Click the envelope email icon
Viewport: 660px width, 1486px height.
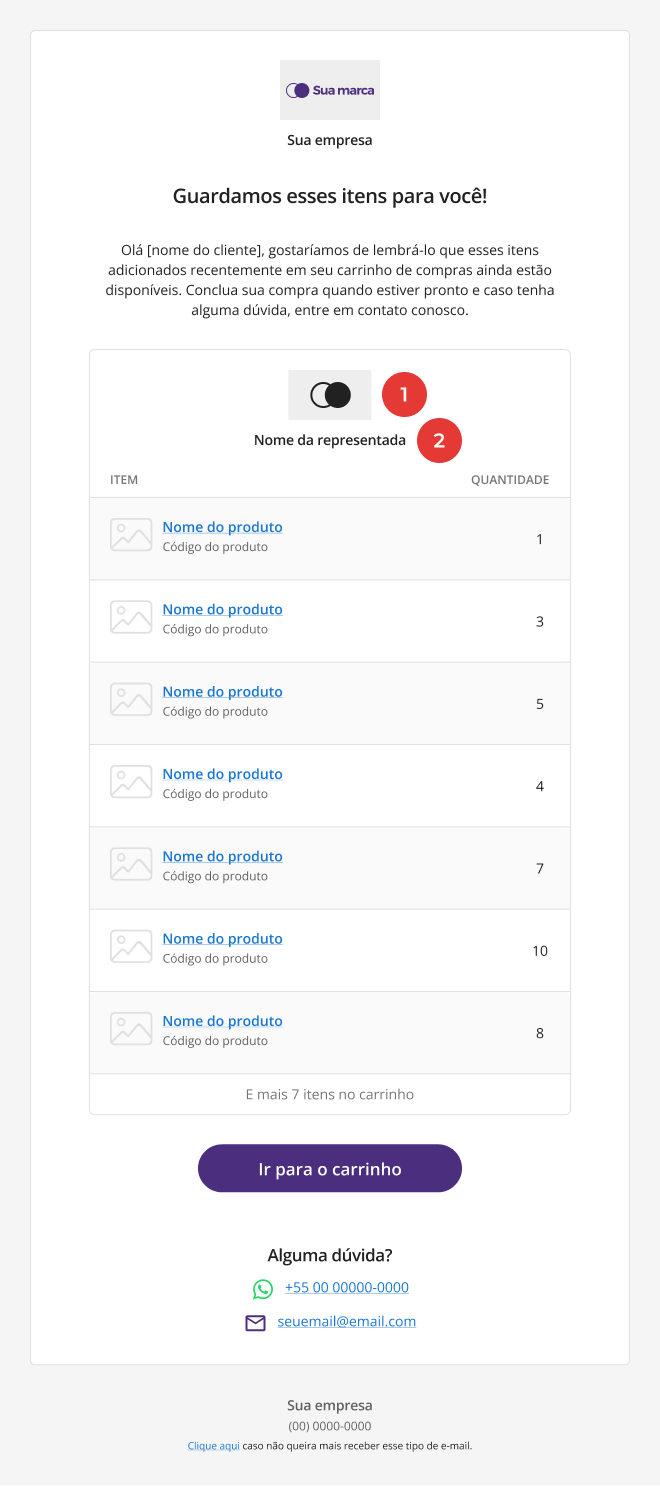256,1323
